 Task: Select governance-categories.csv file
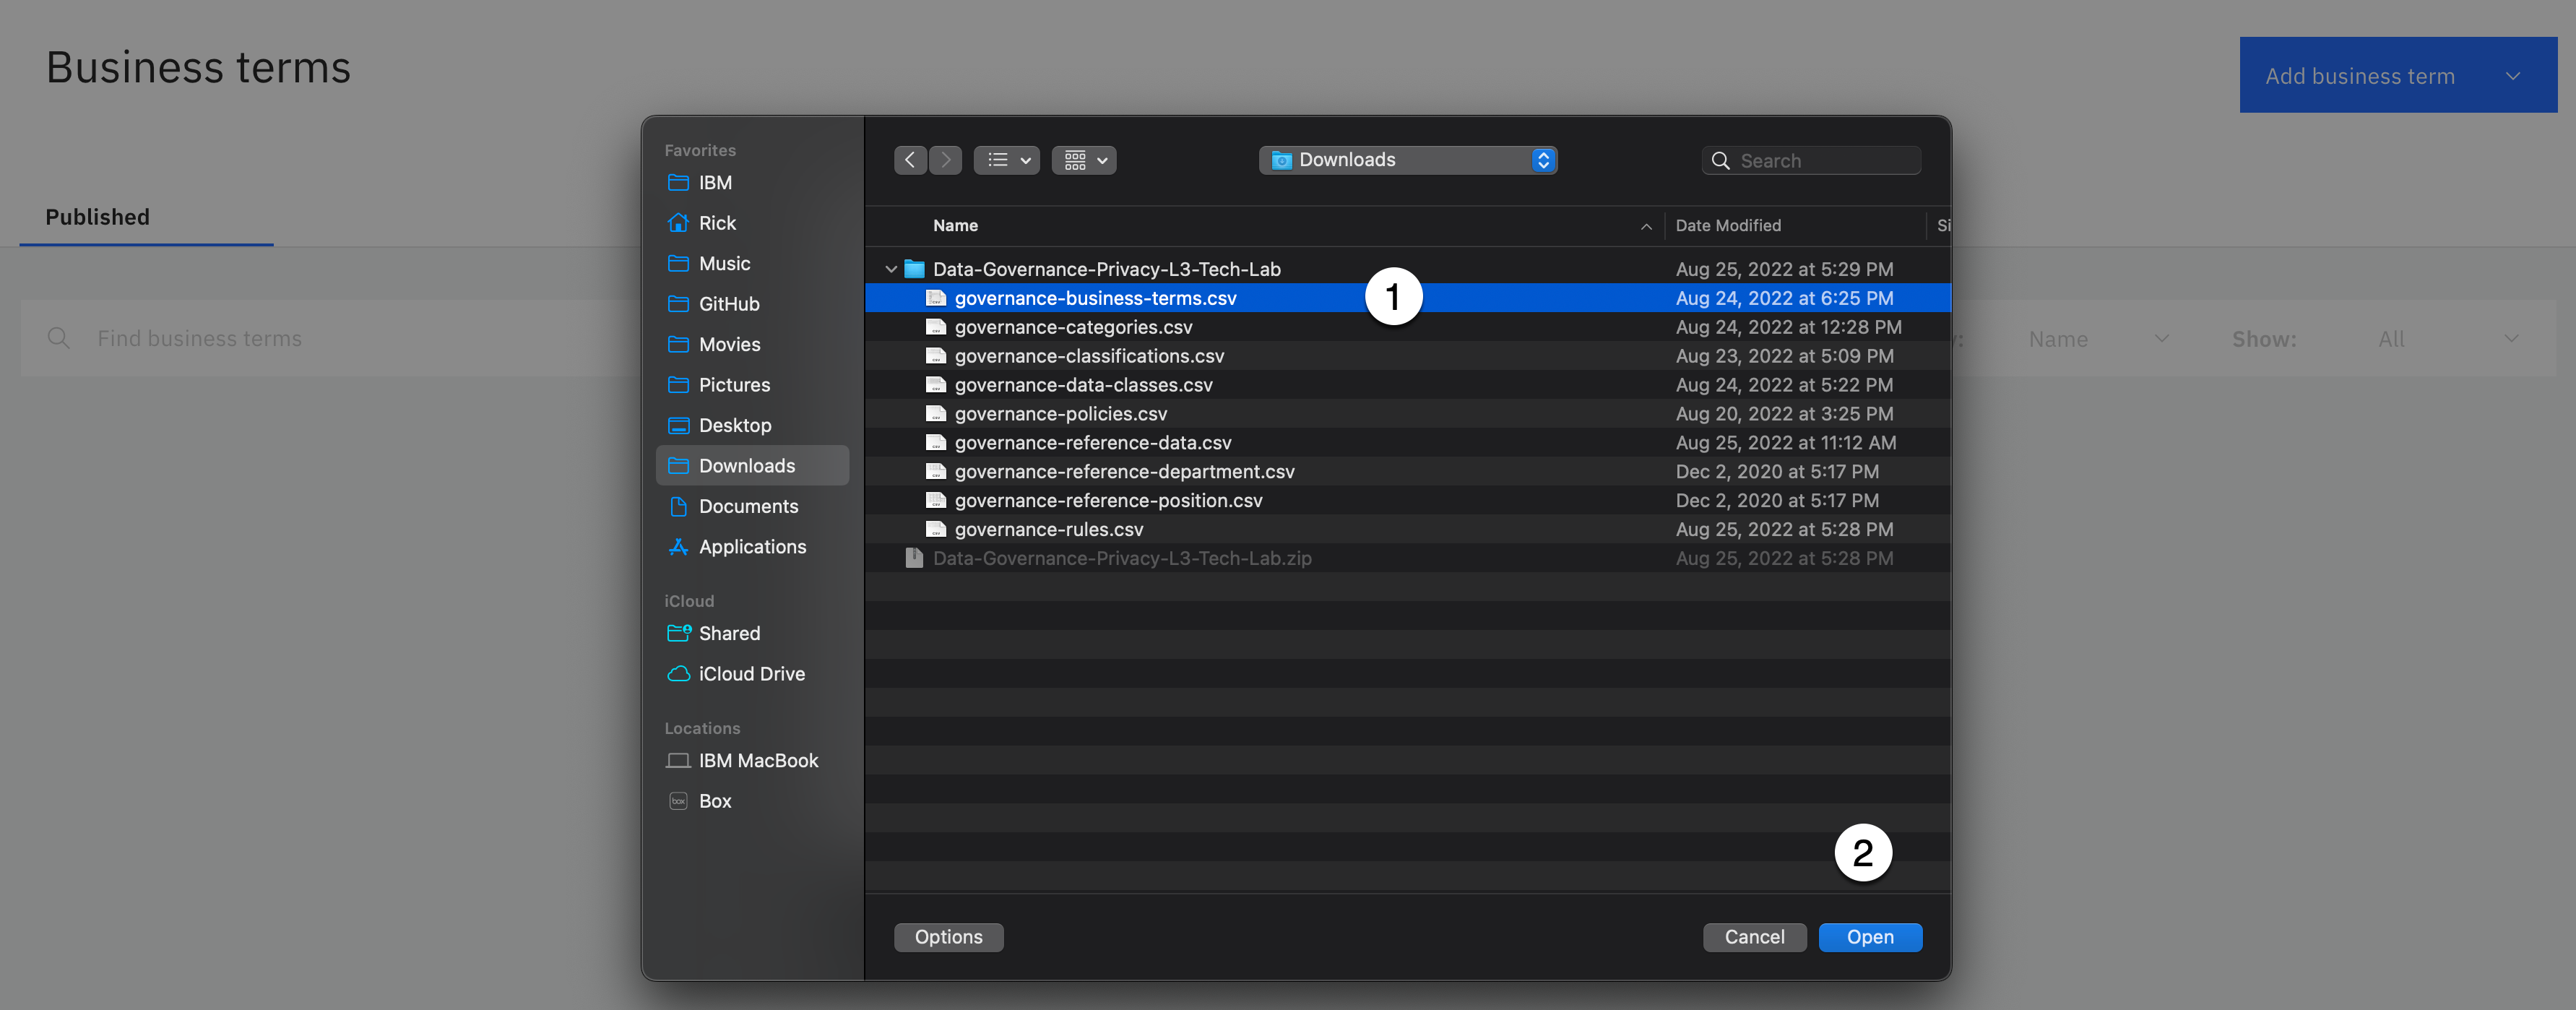[x=1072, y=327]
